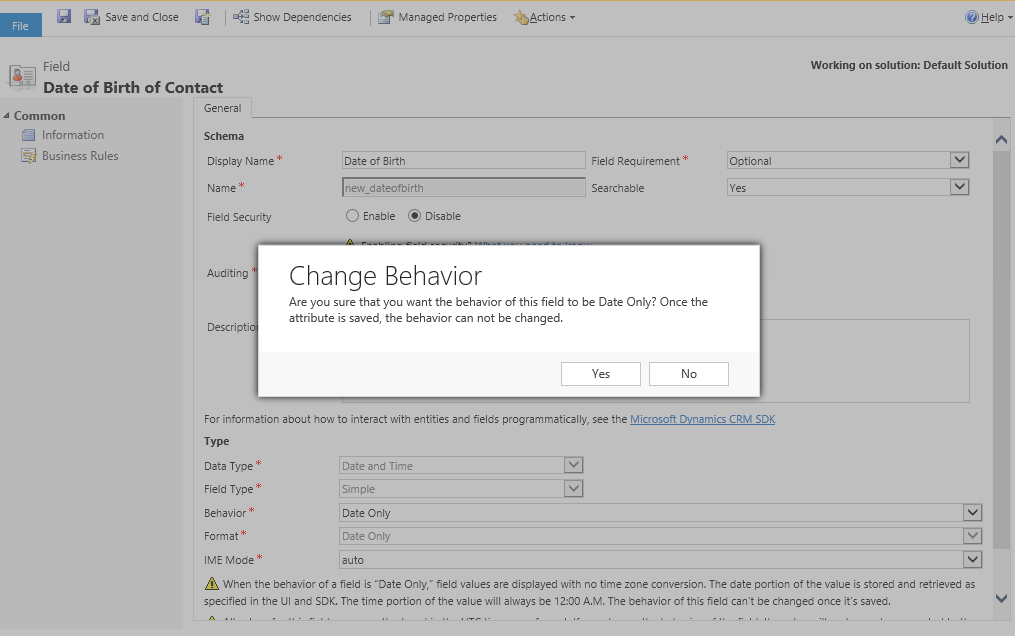1015x636 pixels.
Task: Cancel with the No button
Action: pos(689,374)
